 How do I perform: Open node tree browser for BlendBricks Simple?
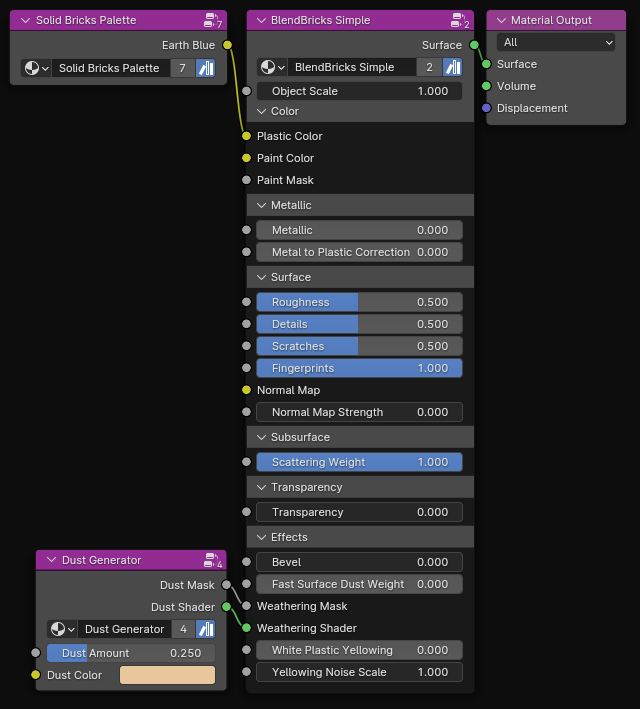point(273,67)
